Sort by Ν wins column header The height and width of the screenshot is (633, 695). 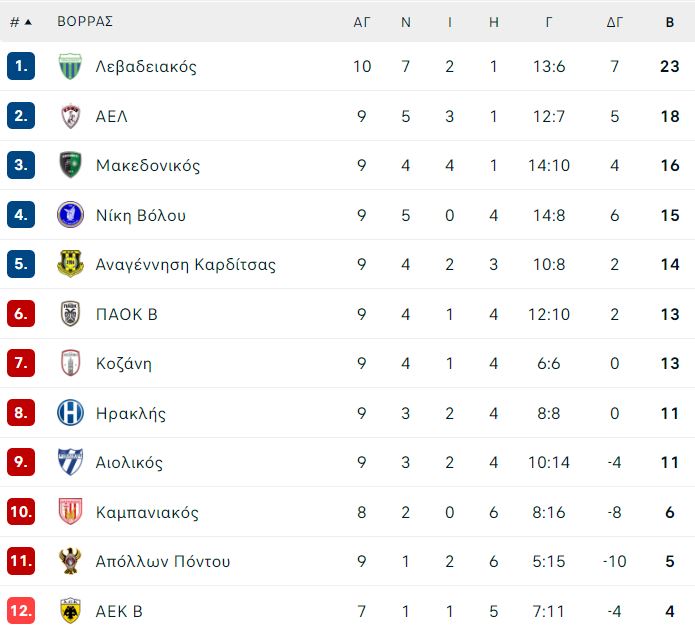tap(406, 22)
